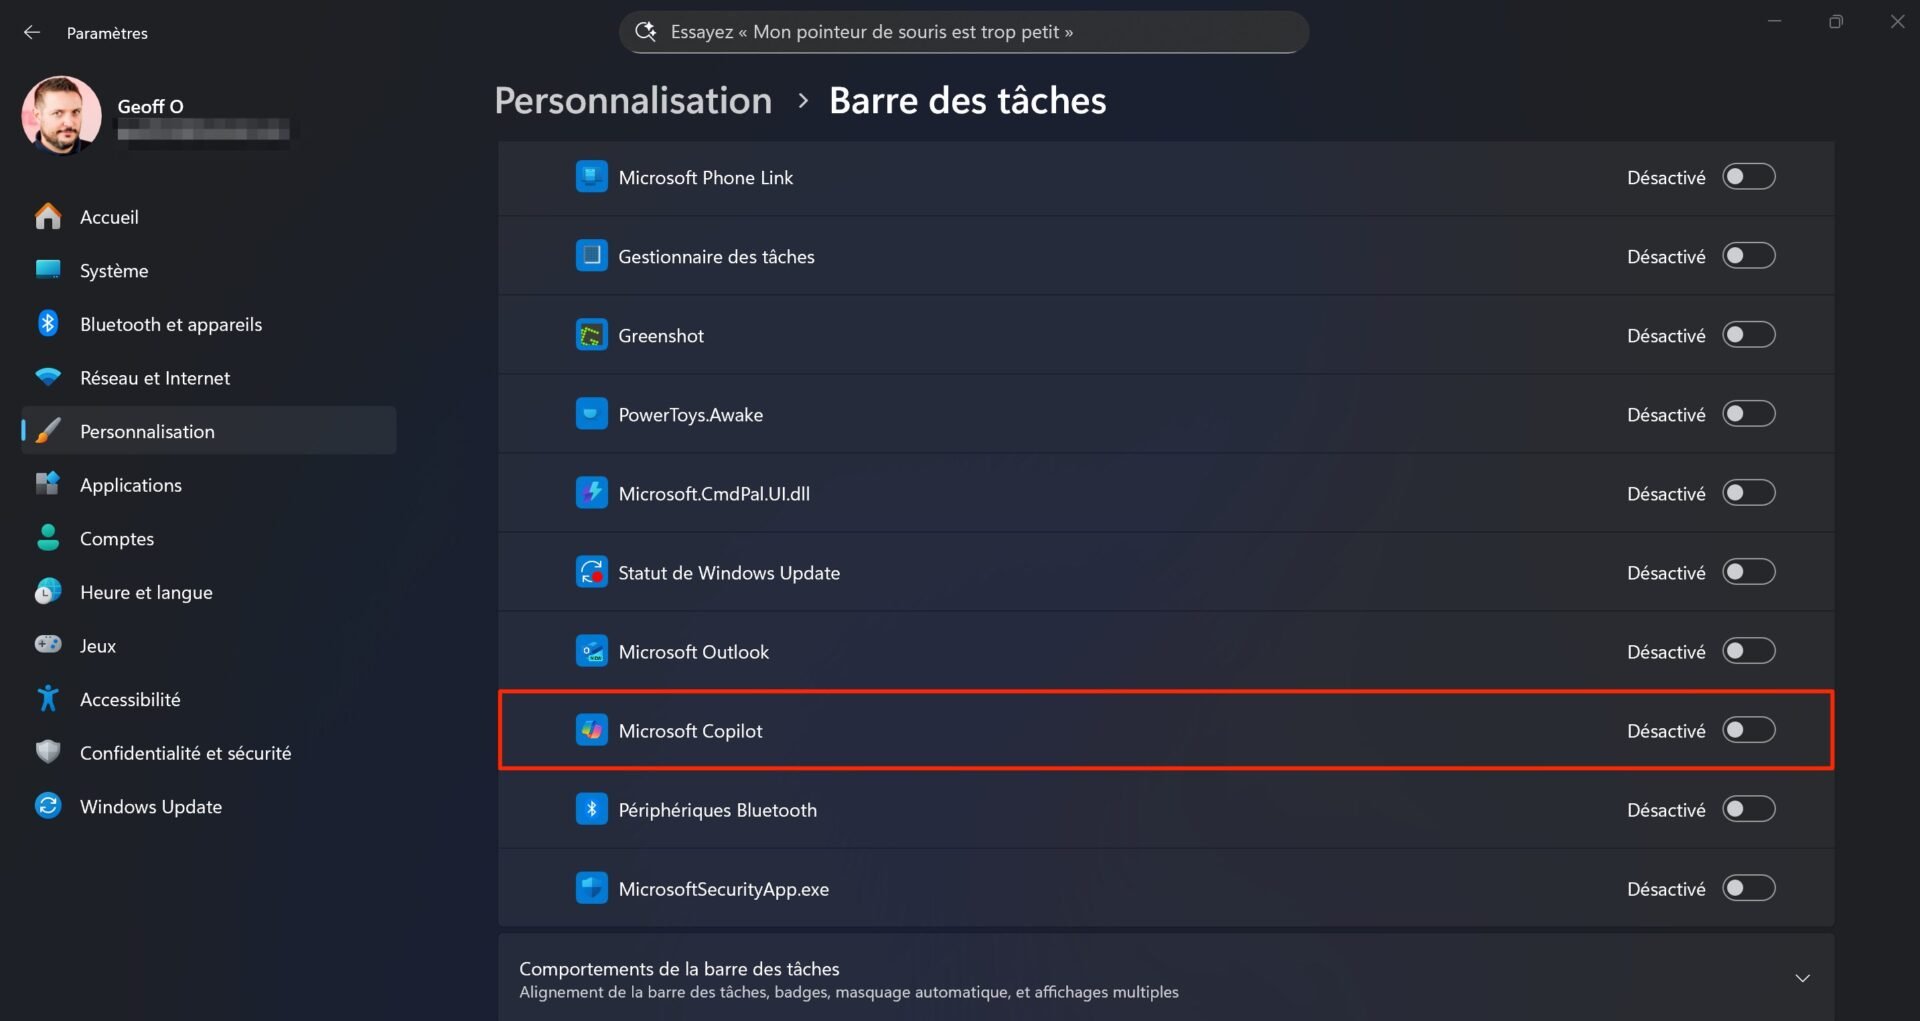Click the Microsoft Copilot icon
This screenshot has height=1021, width=1920.
tap(592, 730)
